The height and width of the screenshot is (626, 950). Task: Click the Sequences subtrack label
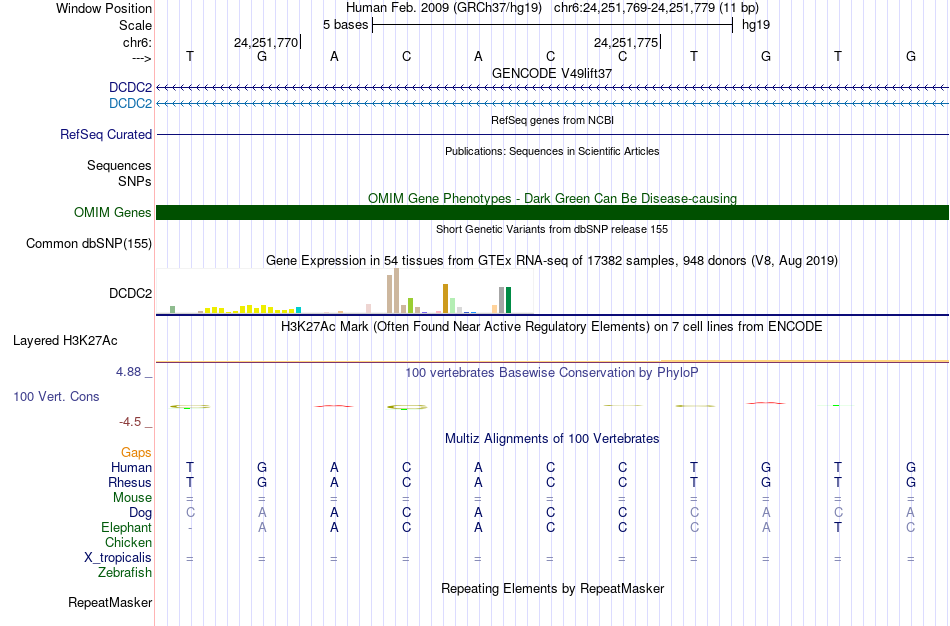tap(119, 165)
